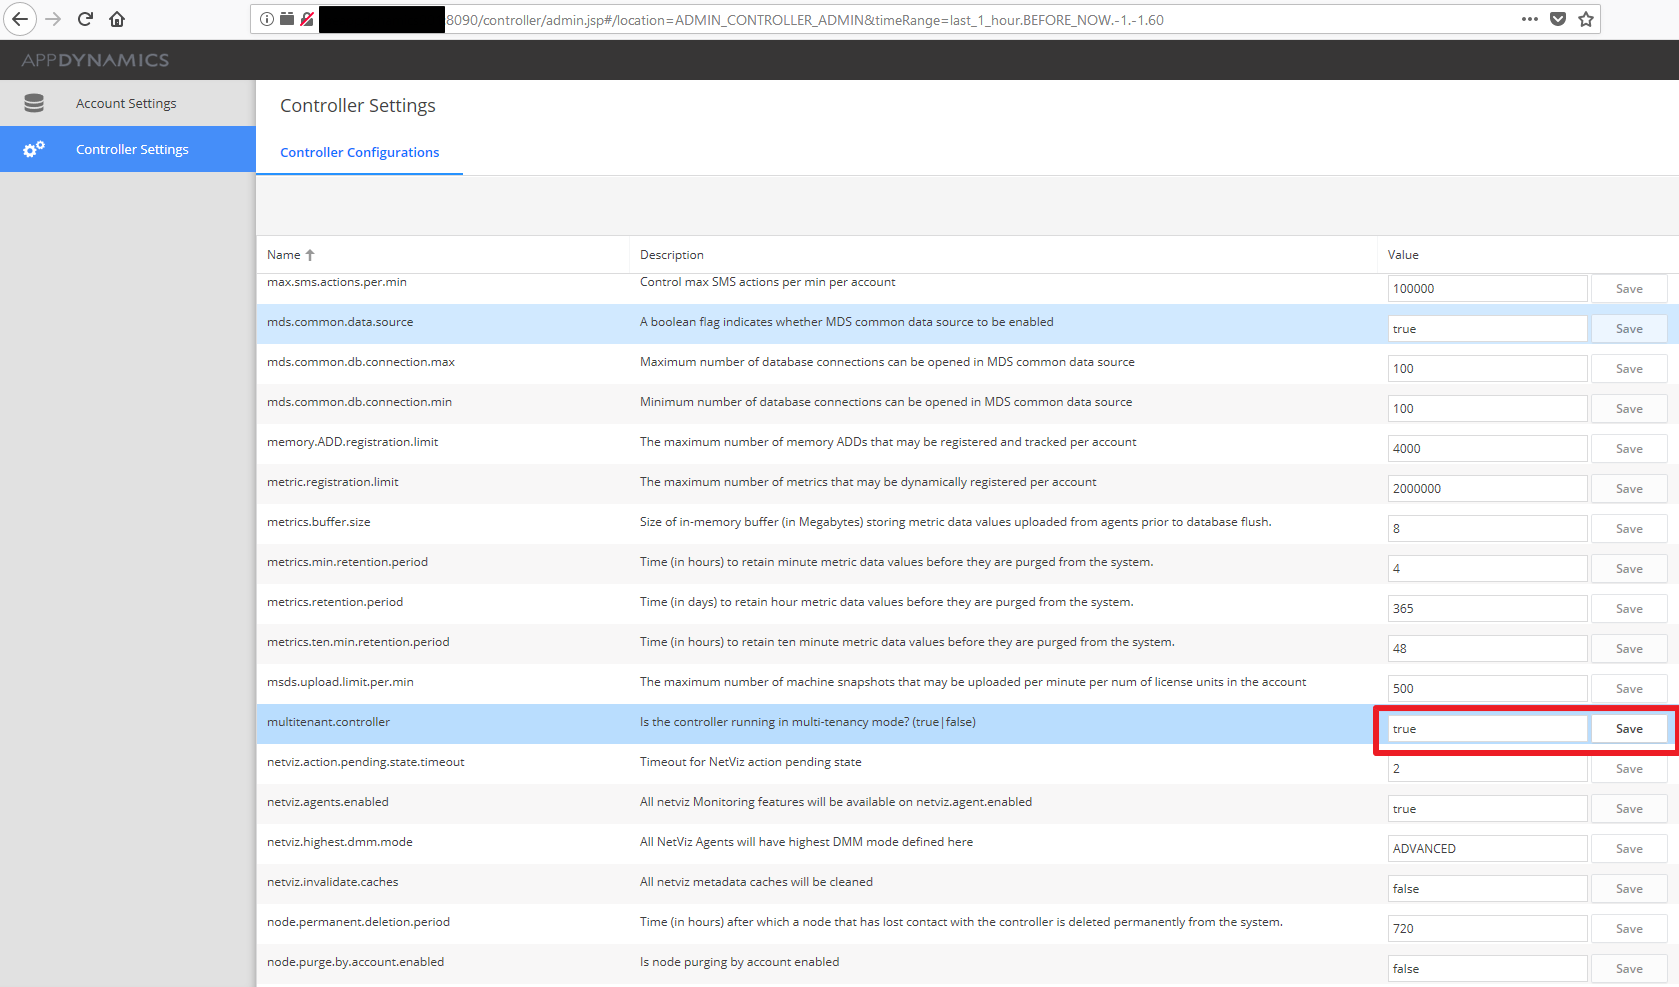Select the mds.common.db.connection.min row name
This screenshot has width=1679, height=987.
pyautogui.click(x=359, y=402)
